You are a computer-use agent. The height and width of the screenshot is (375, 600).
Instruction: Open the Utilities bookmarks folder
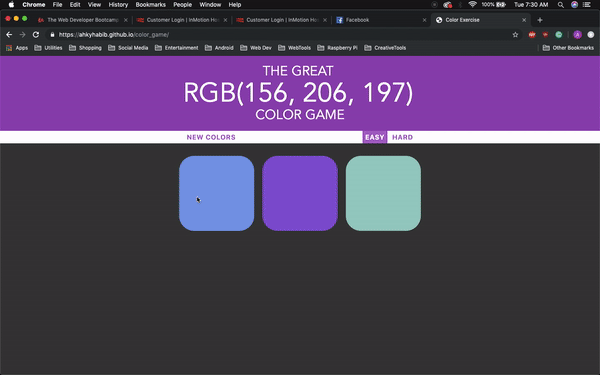pyautogui.click(x=48, y=48)
